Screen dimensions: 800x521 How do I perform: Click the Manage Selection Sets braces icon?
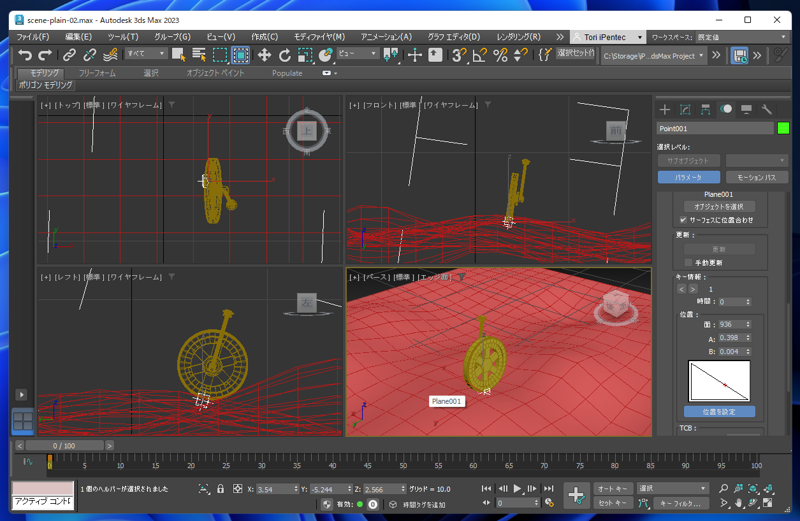(544, 55)
